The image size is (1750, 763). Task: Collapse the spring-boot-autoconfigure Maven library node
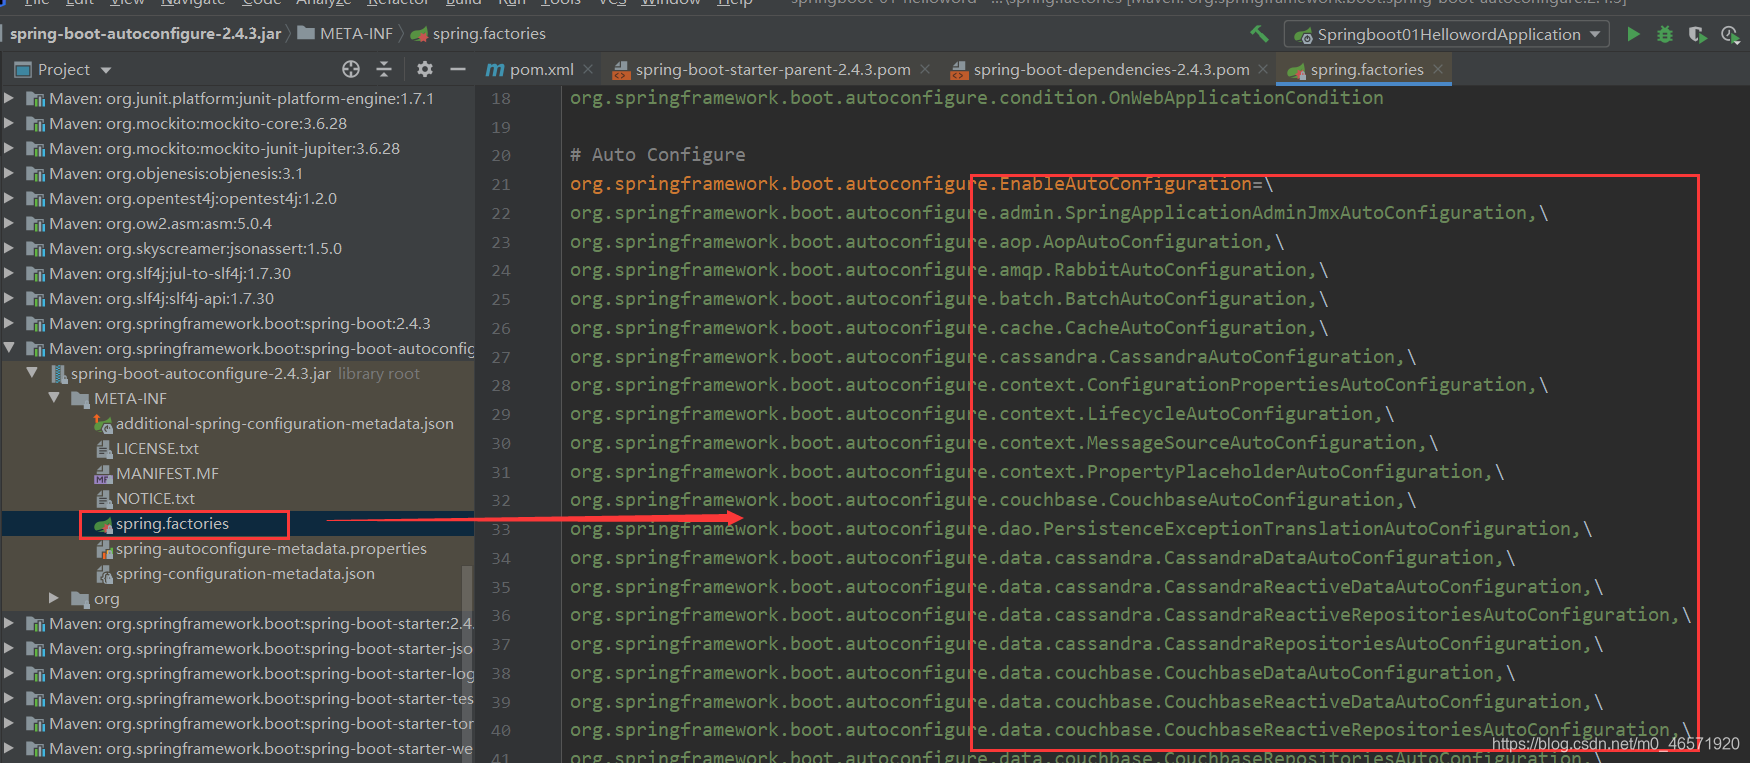(x=10, y=349)
